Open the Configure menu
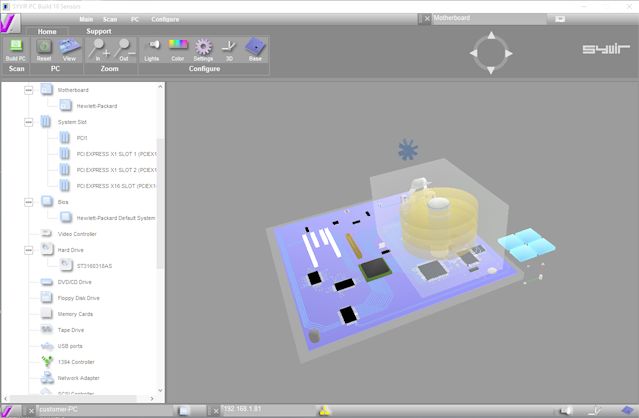 (x=165, y=19)
